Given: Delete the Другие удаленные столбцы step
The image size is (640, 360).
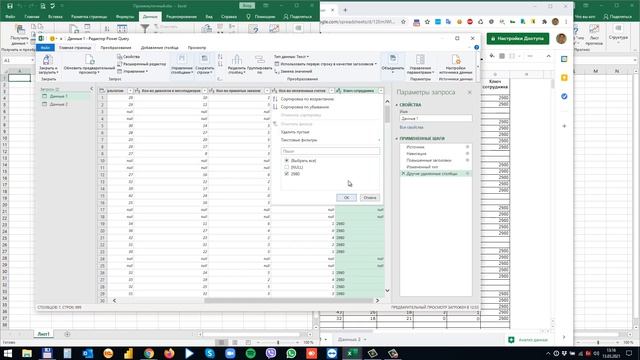Looking at the screenshot, I should (x=403, y=173).
